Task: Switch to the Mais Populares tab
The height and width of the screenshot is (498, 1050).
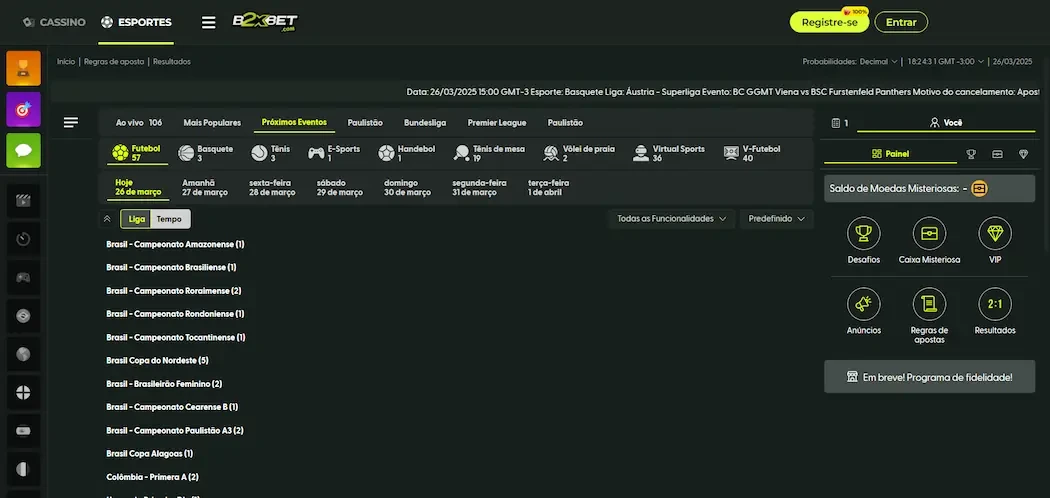Action: coord(212,123)
